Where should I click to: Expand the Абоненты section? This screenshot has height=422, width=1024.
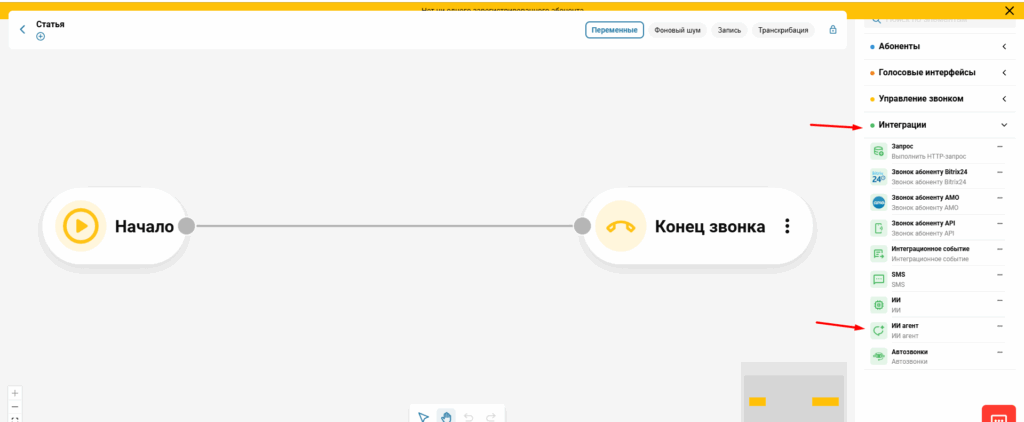1003,47
